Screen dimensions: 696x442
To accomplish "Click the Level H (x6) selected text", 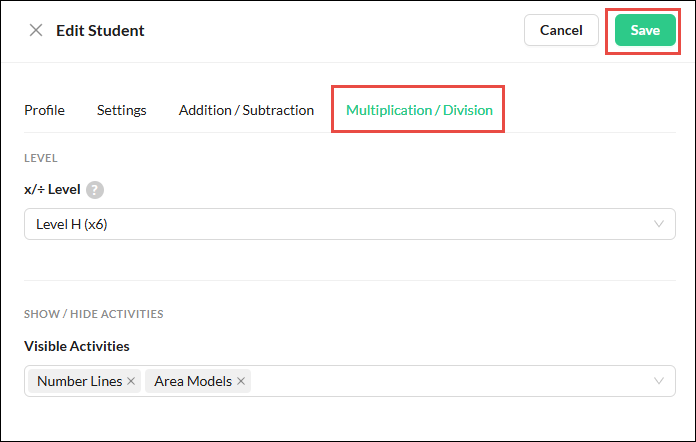I will [x=71, y=224].
